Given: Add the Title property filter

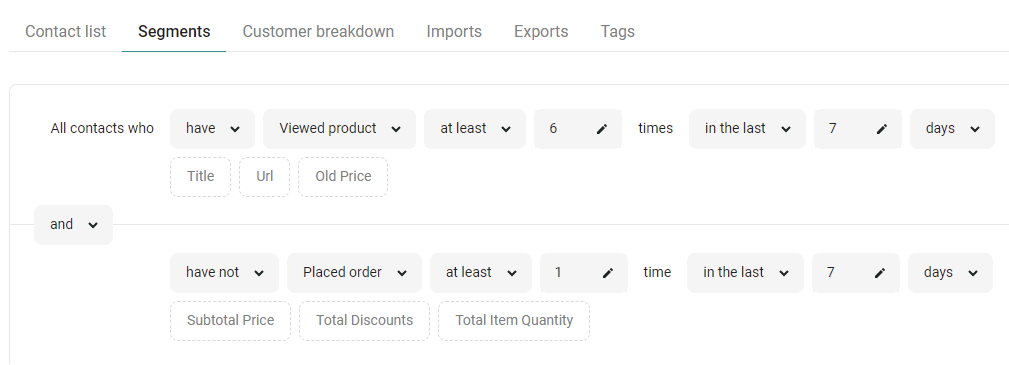Looking at the screenshot, I should (200, 176).
